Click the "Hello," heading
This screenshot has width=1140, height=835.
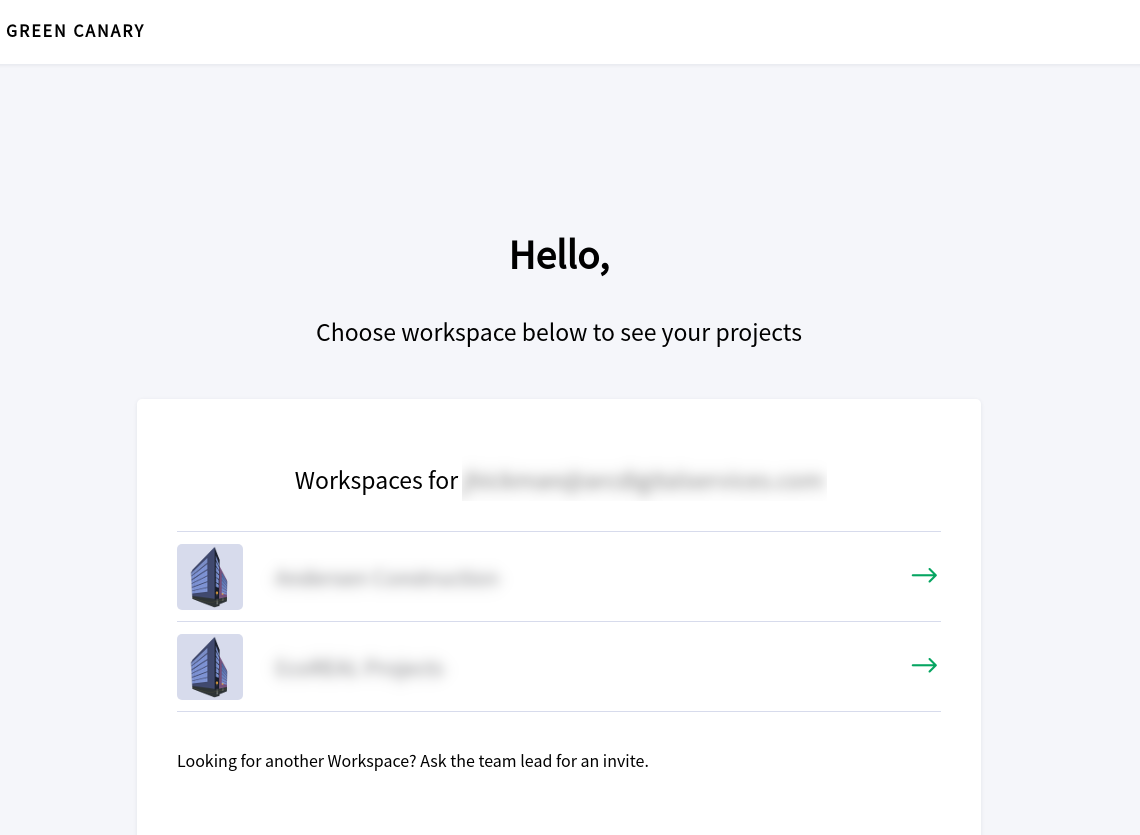pos(559,255)
